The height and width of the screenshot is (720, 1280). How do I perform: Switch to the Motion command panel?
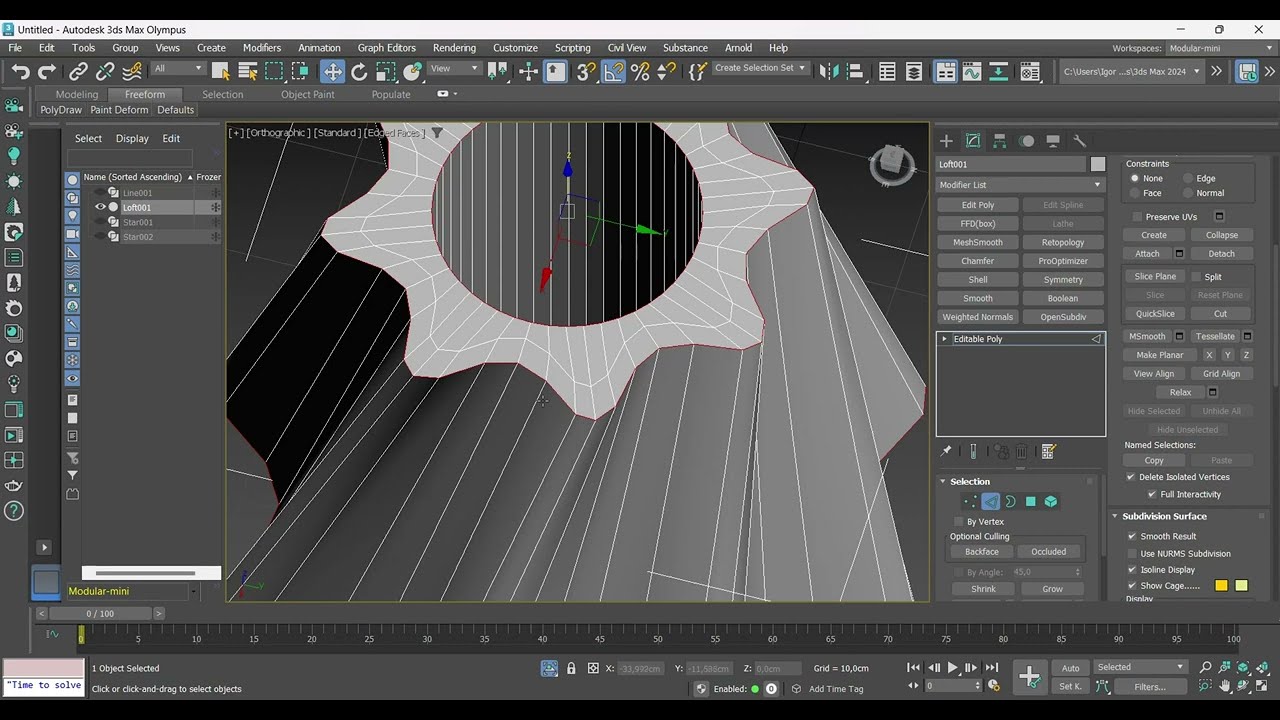1026,141
